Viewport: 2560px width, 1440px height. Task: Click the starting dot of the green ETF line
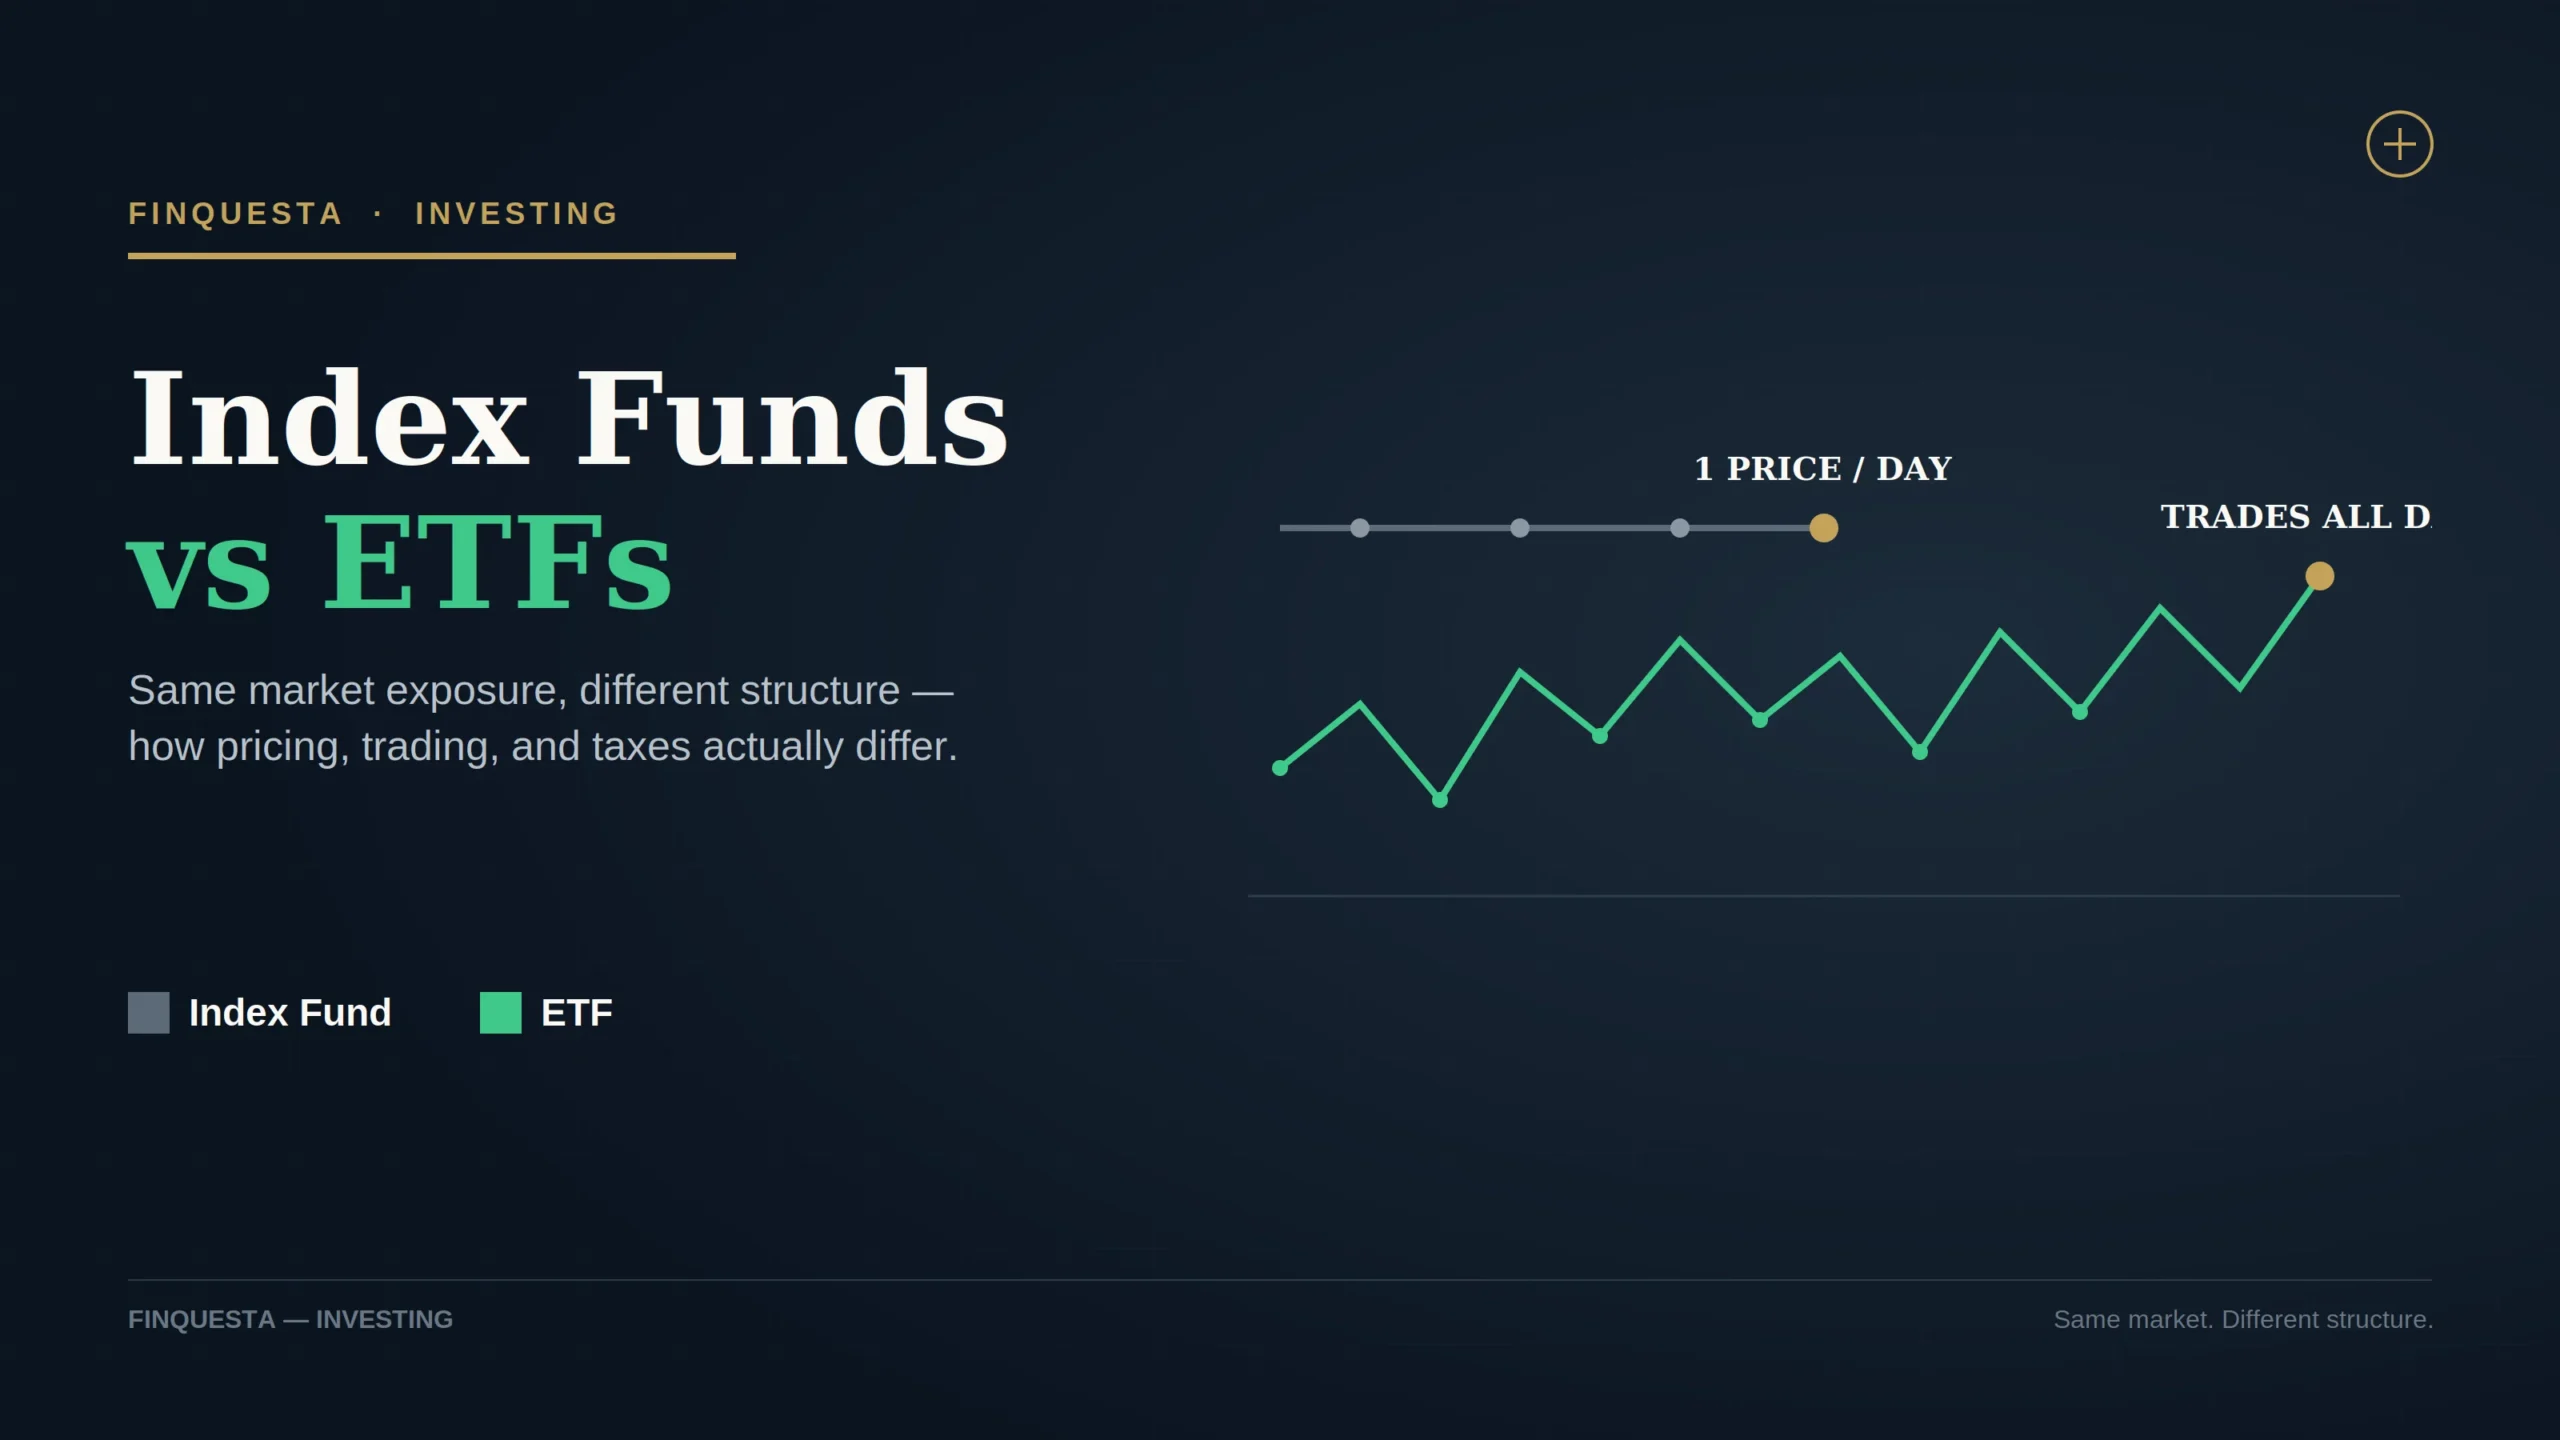tap(1280, 768)
